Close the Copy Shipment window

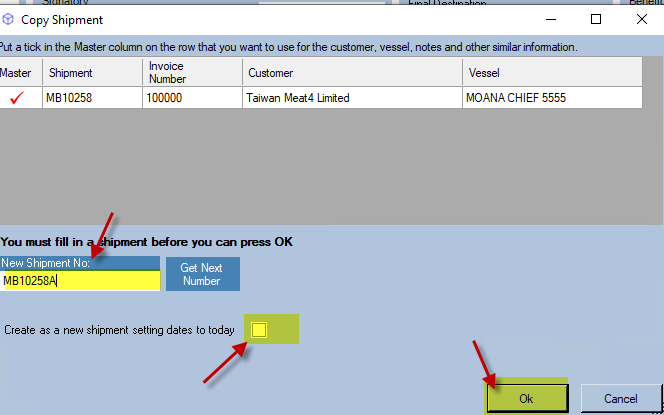pos(642,19)
